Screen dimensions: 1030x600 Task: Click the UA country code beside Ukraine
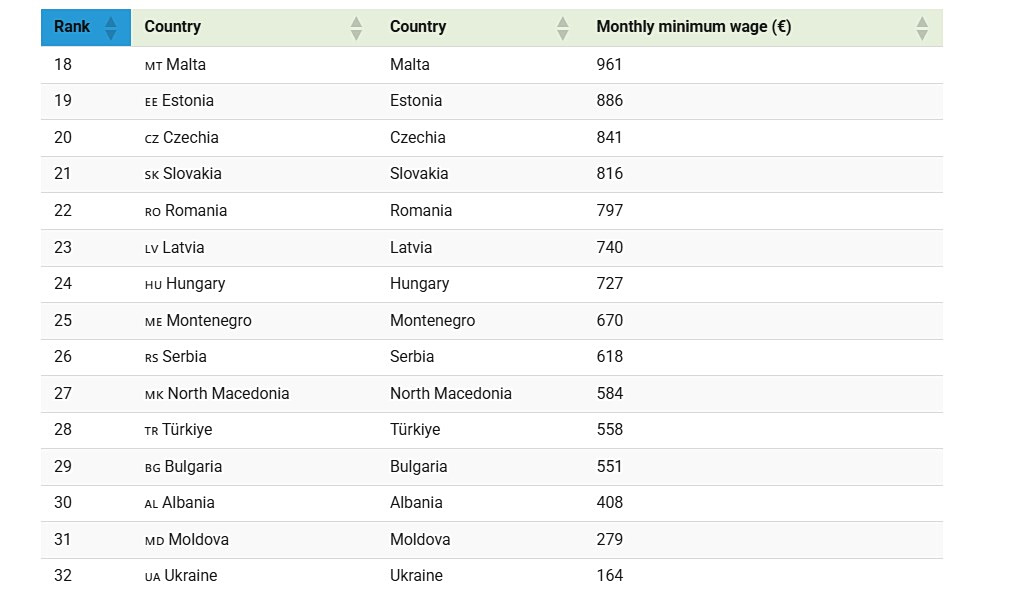[x=153, y=577]
